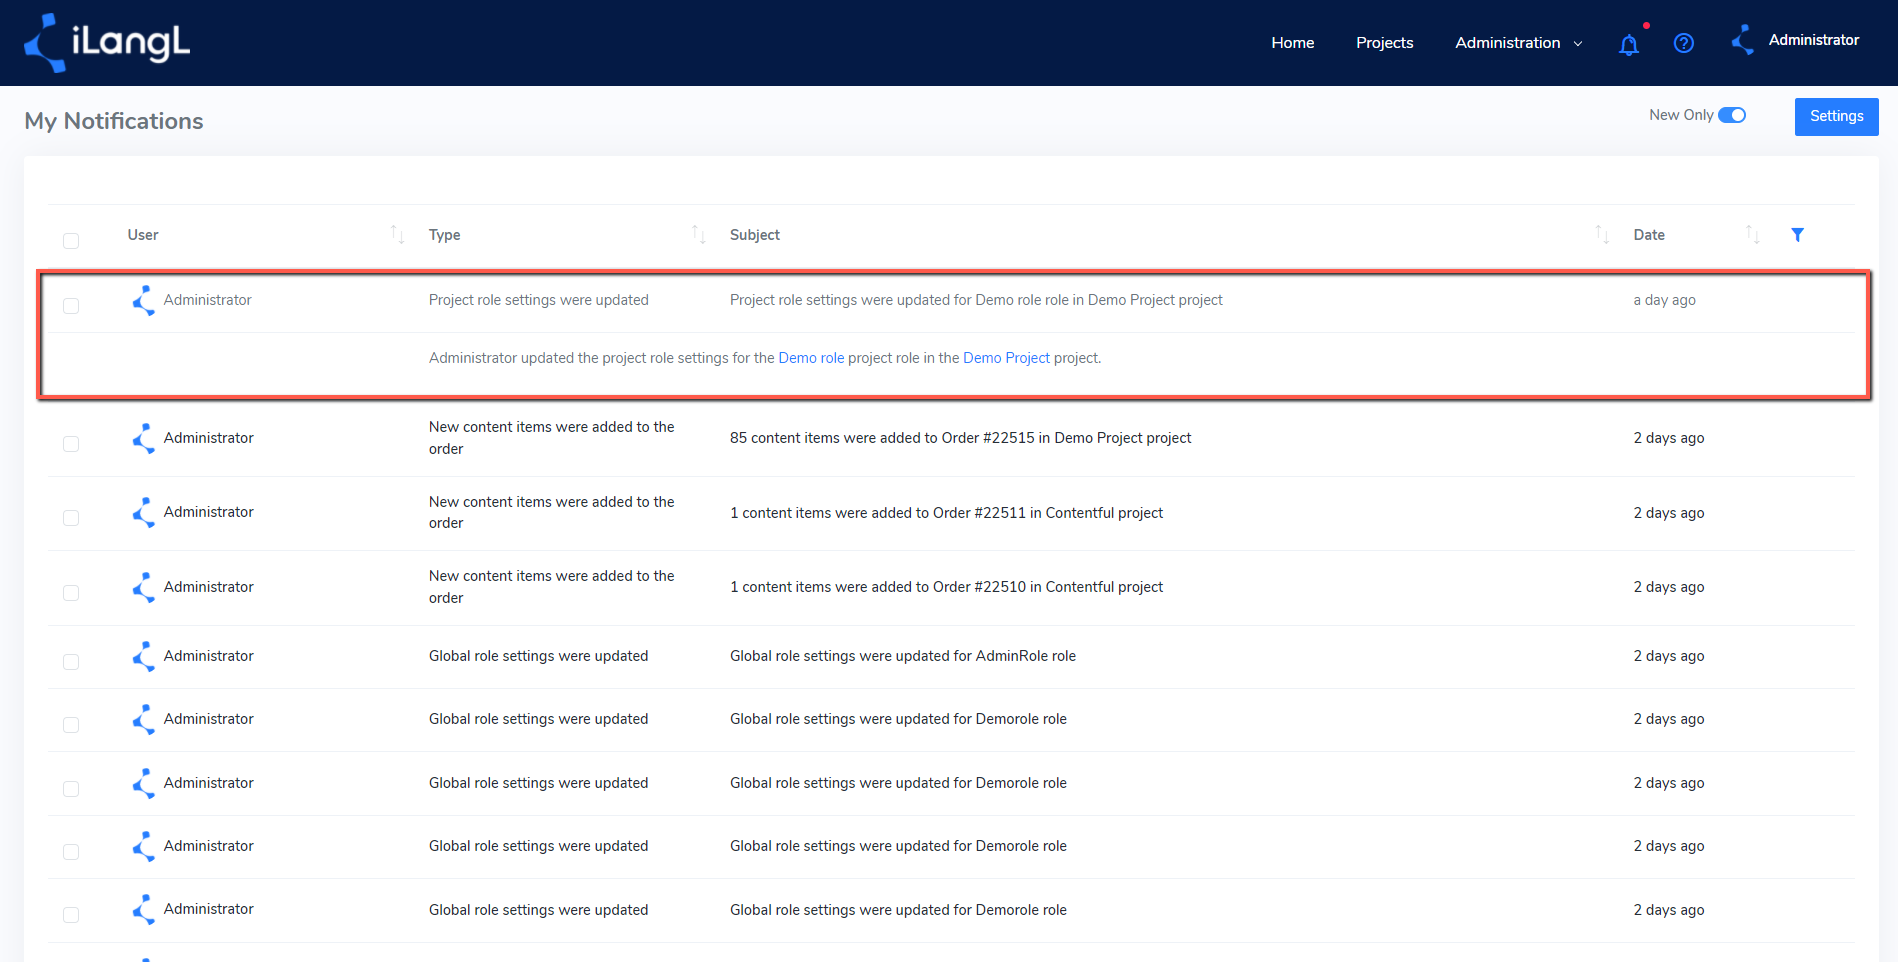Screen dimensions: 1898x962
Task: Click avatar in Project role settings row
Action: 144,300
